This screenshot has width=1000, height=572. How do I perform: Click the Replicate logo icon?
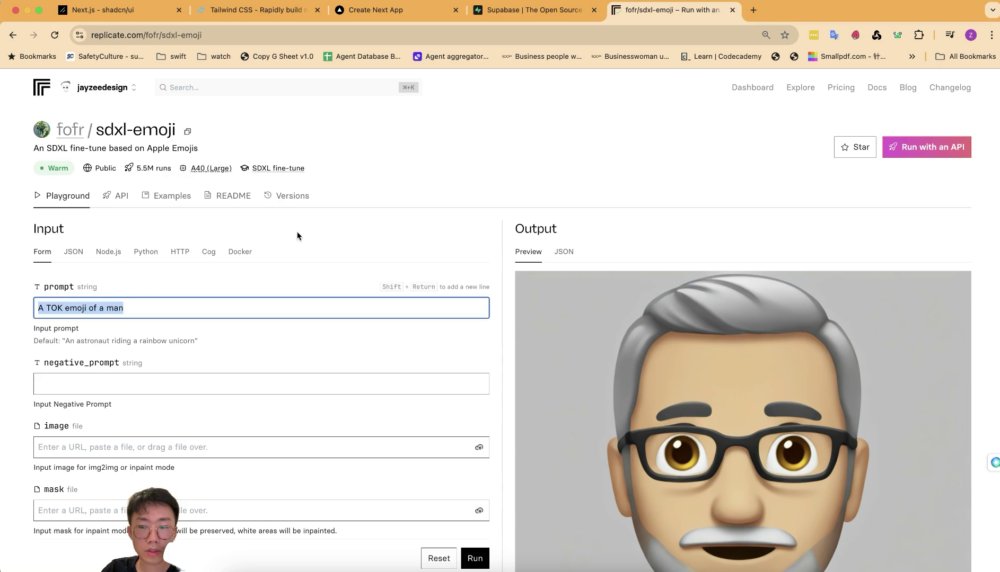(x=41, y=87)
